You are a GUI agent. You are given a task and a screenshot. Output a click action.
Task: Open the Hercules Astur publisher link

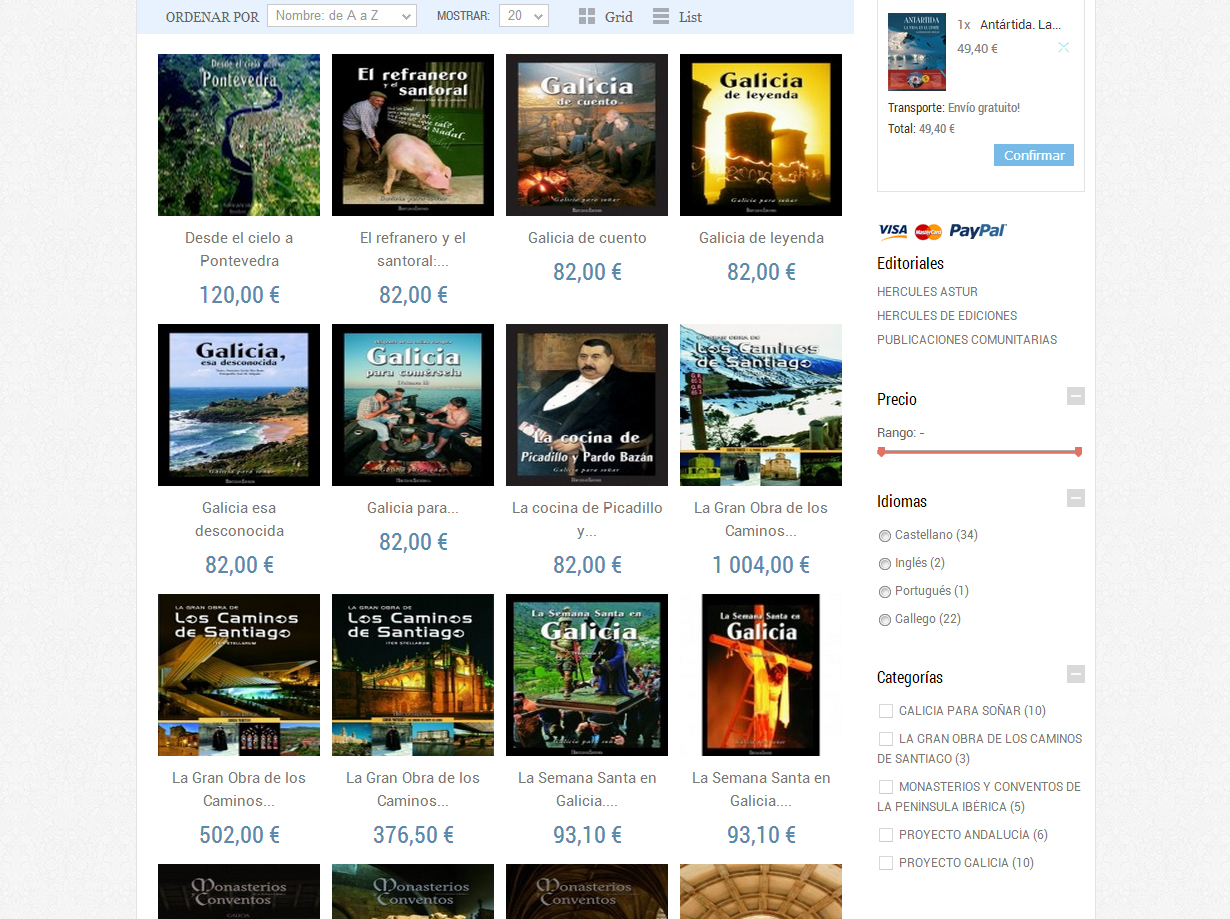point(927,292)
